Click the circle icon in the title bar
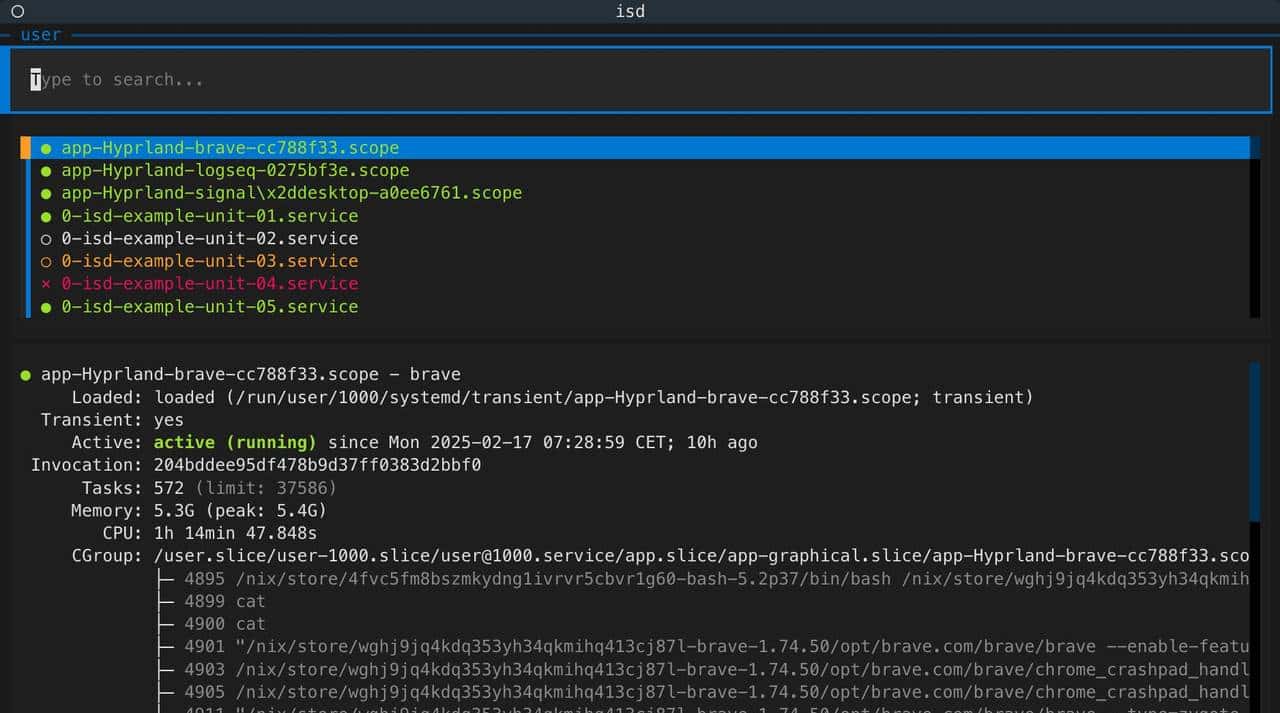 (17, 12)
